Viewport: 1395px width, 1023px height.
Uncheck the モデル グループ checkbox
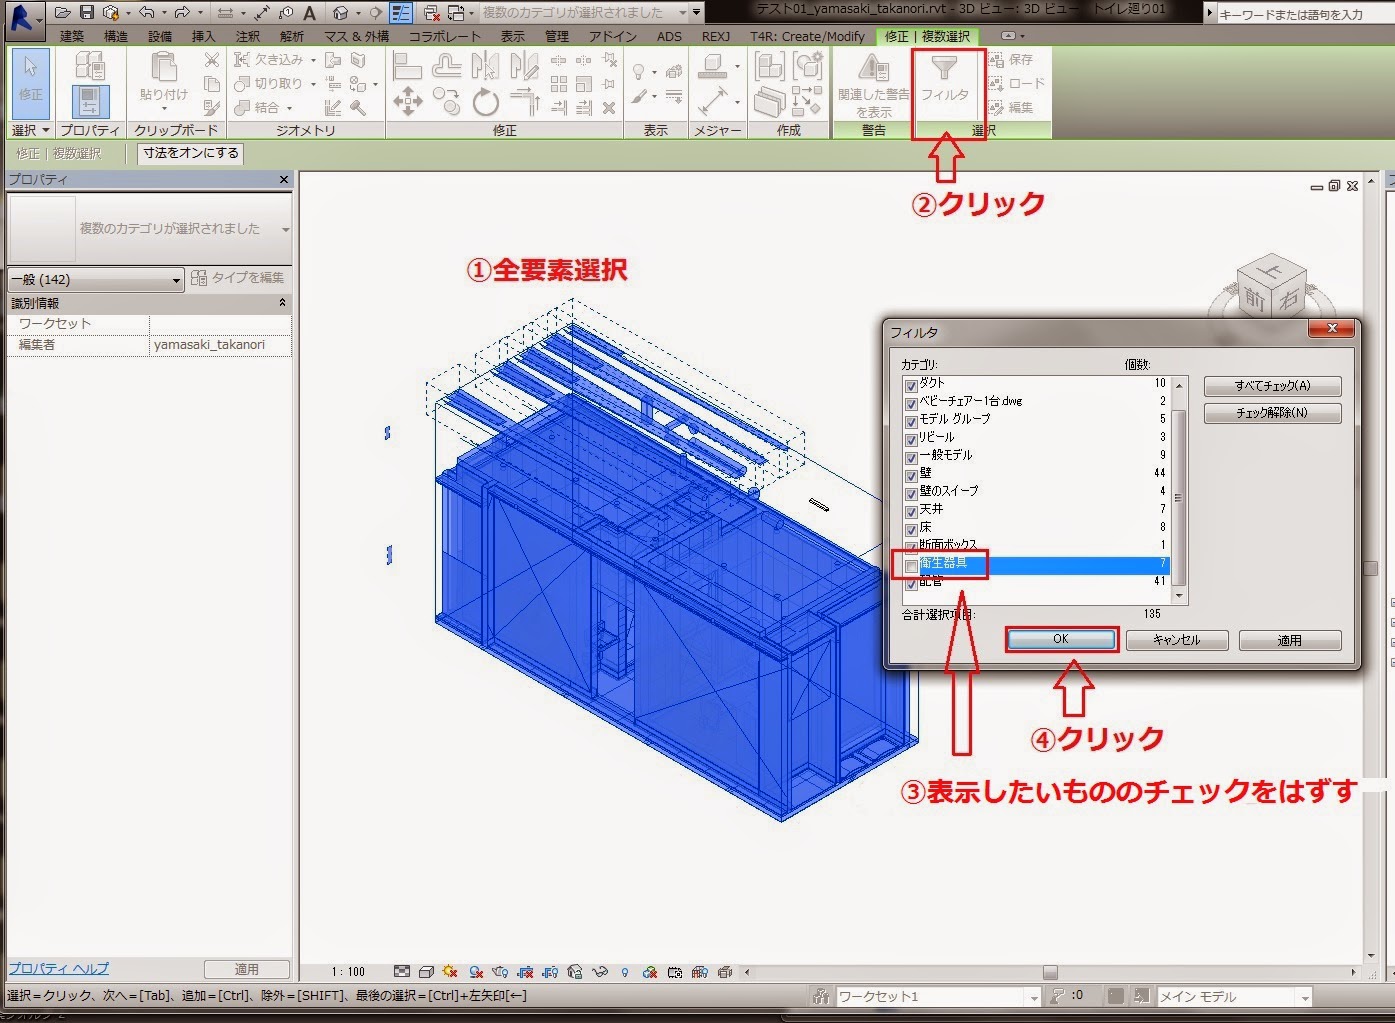(x=911, y=421)
